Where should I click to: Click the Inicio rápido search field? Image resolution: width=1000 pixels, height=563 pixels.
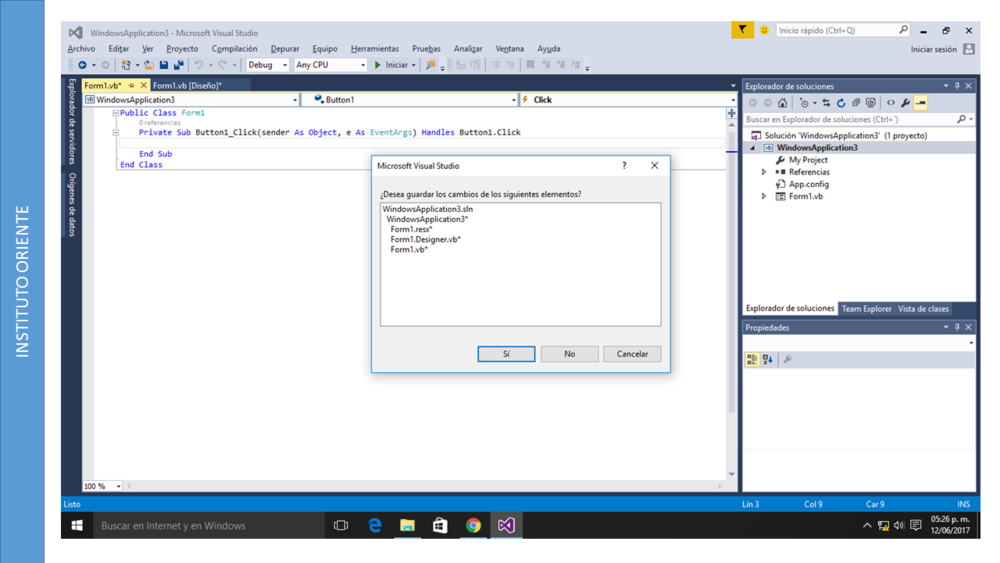pos(836,31)
